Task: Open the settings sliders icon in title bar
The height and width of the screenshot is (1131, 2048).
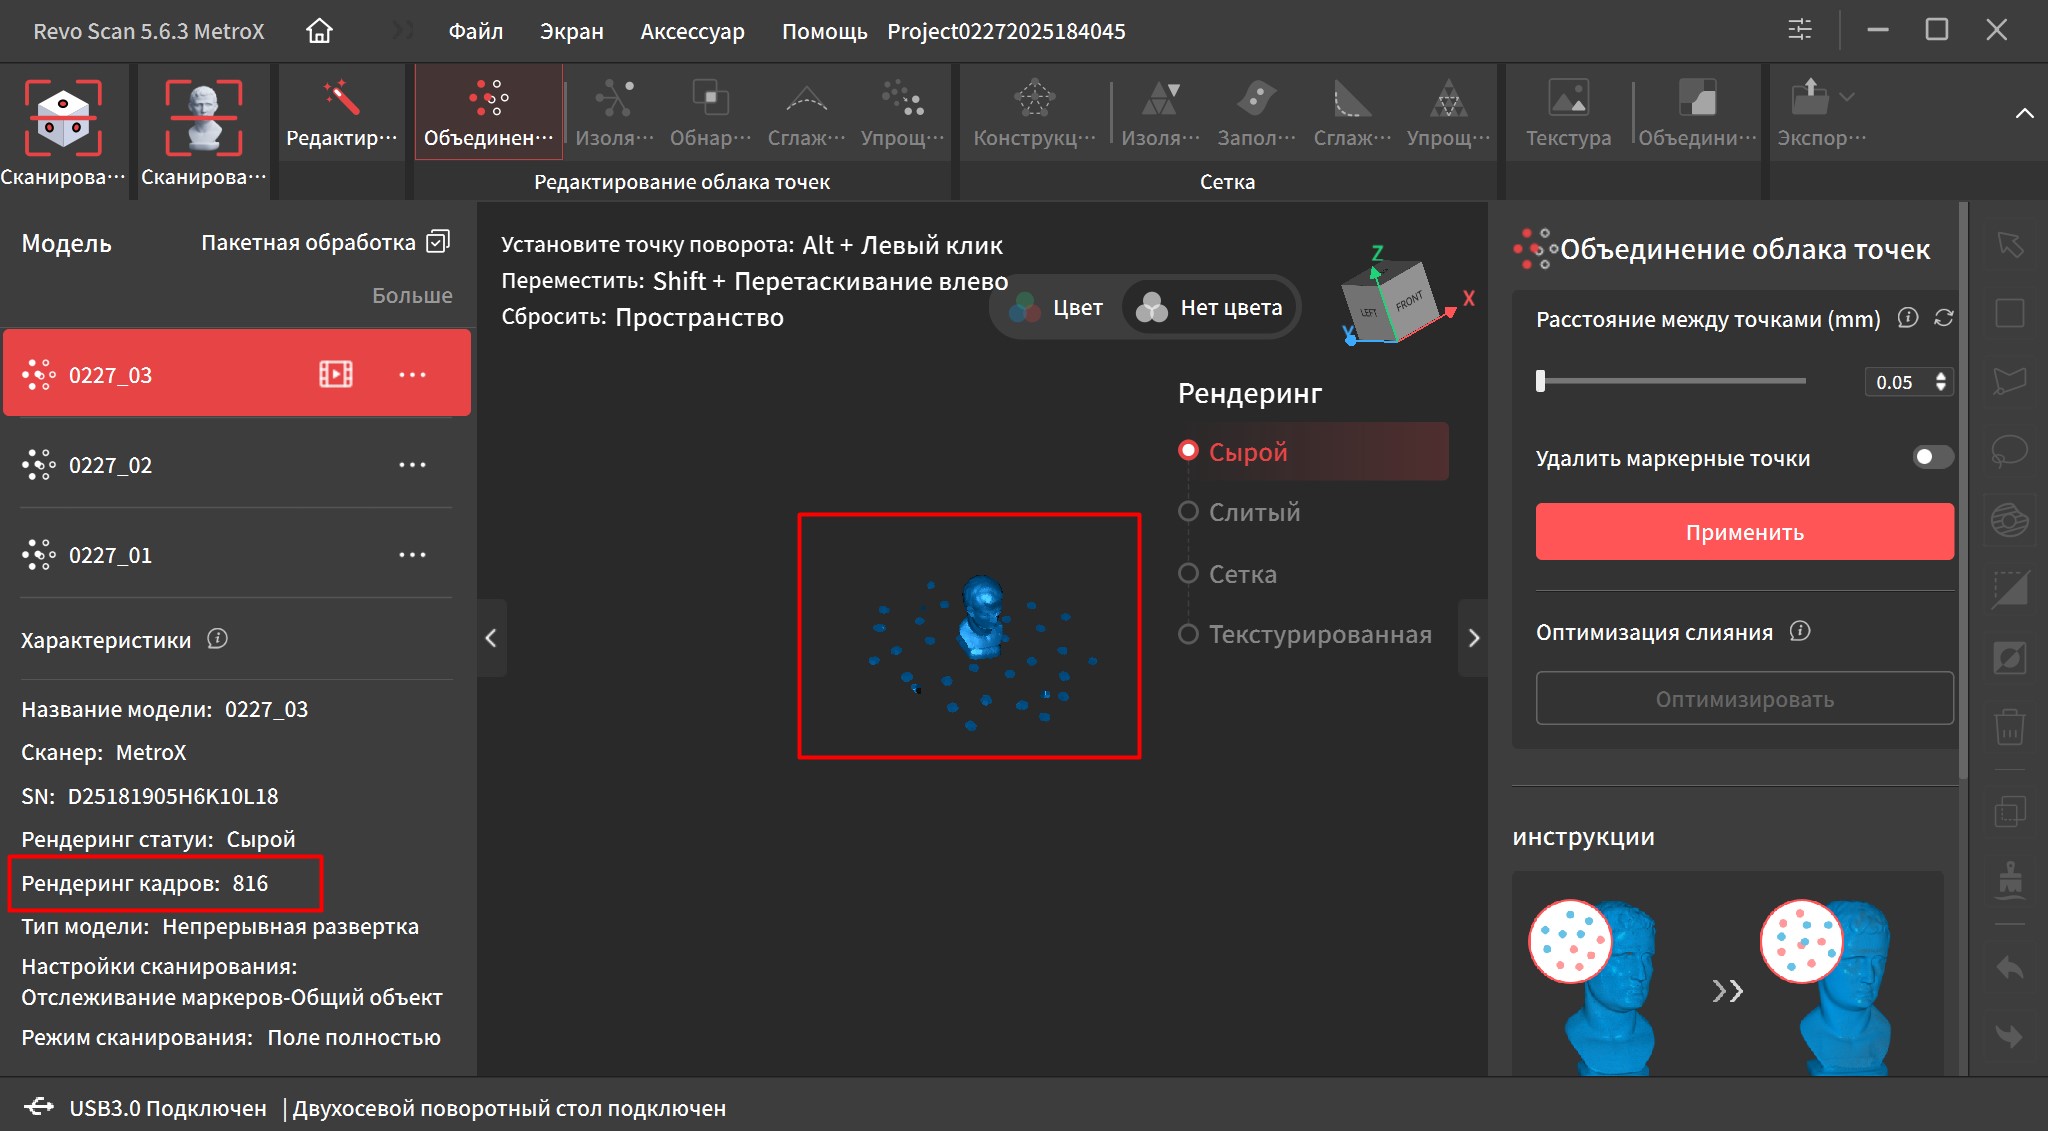Action: click(x=1799, y=30)
